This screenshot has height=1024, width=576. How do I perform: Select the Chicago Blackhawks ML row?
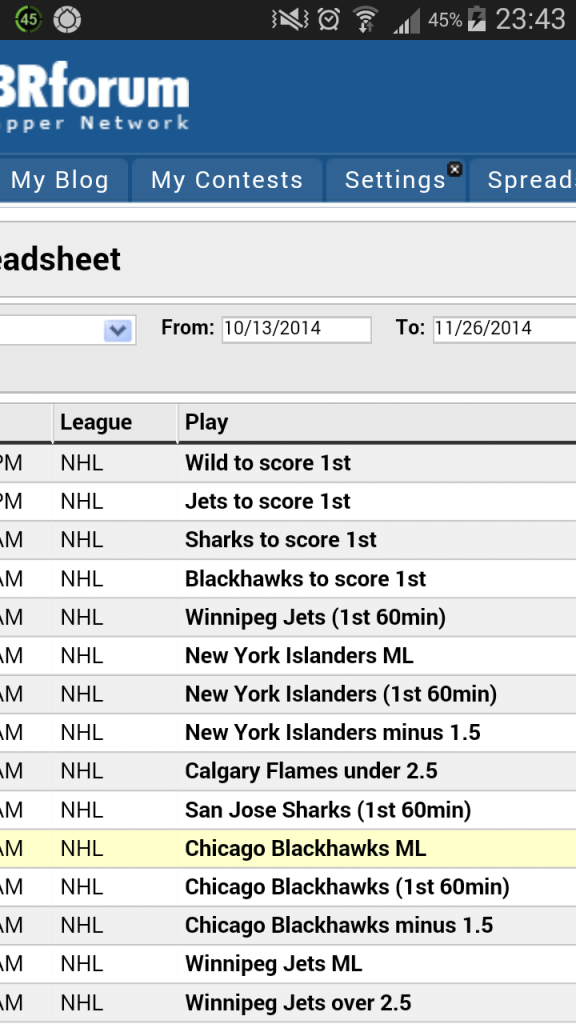[x=288, y=848]
